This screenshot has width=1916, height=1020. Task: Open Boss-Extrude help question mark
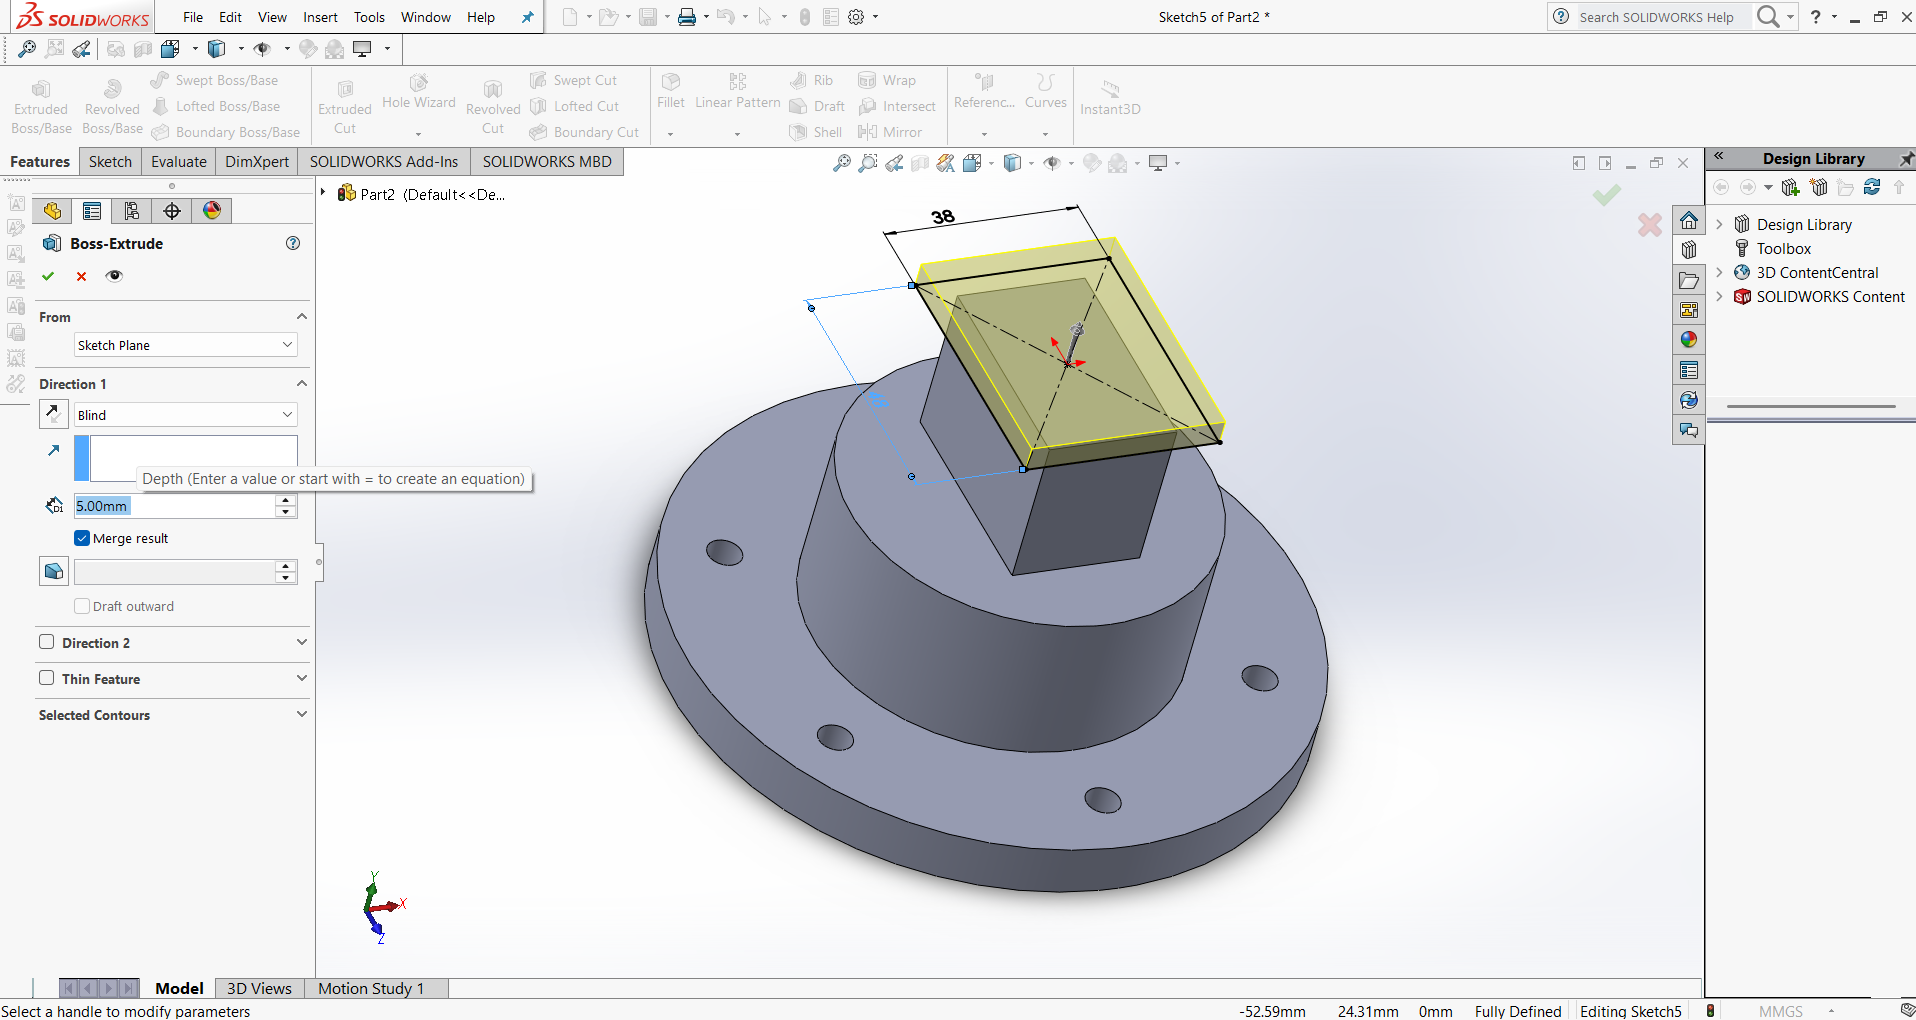pyautogui.click(x=293, y=243)
